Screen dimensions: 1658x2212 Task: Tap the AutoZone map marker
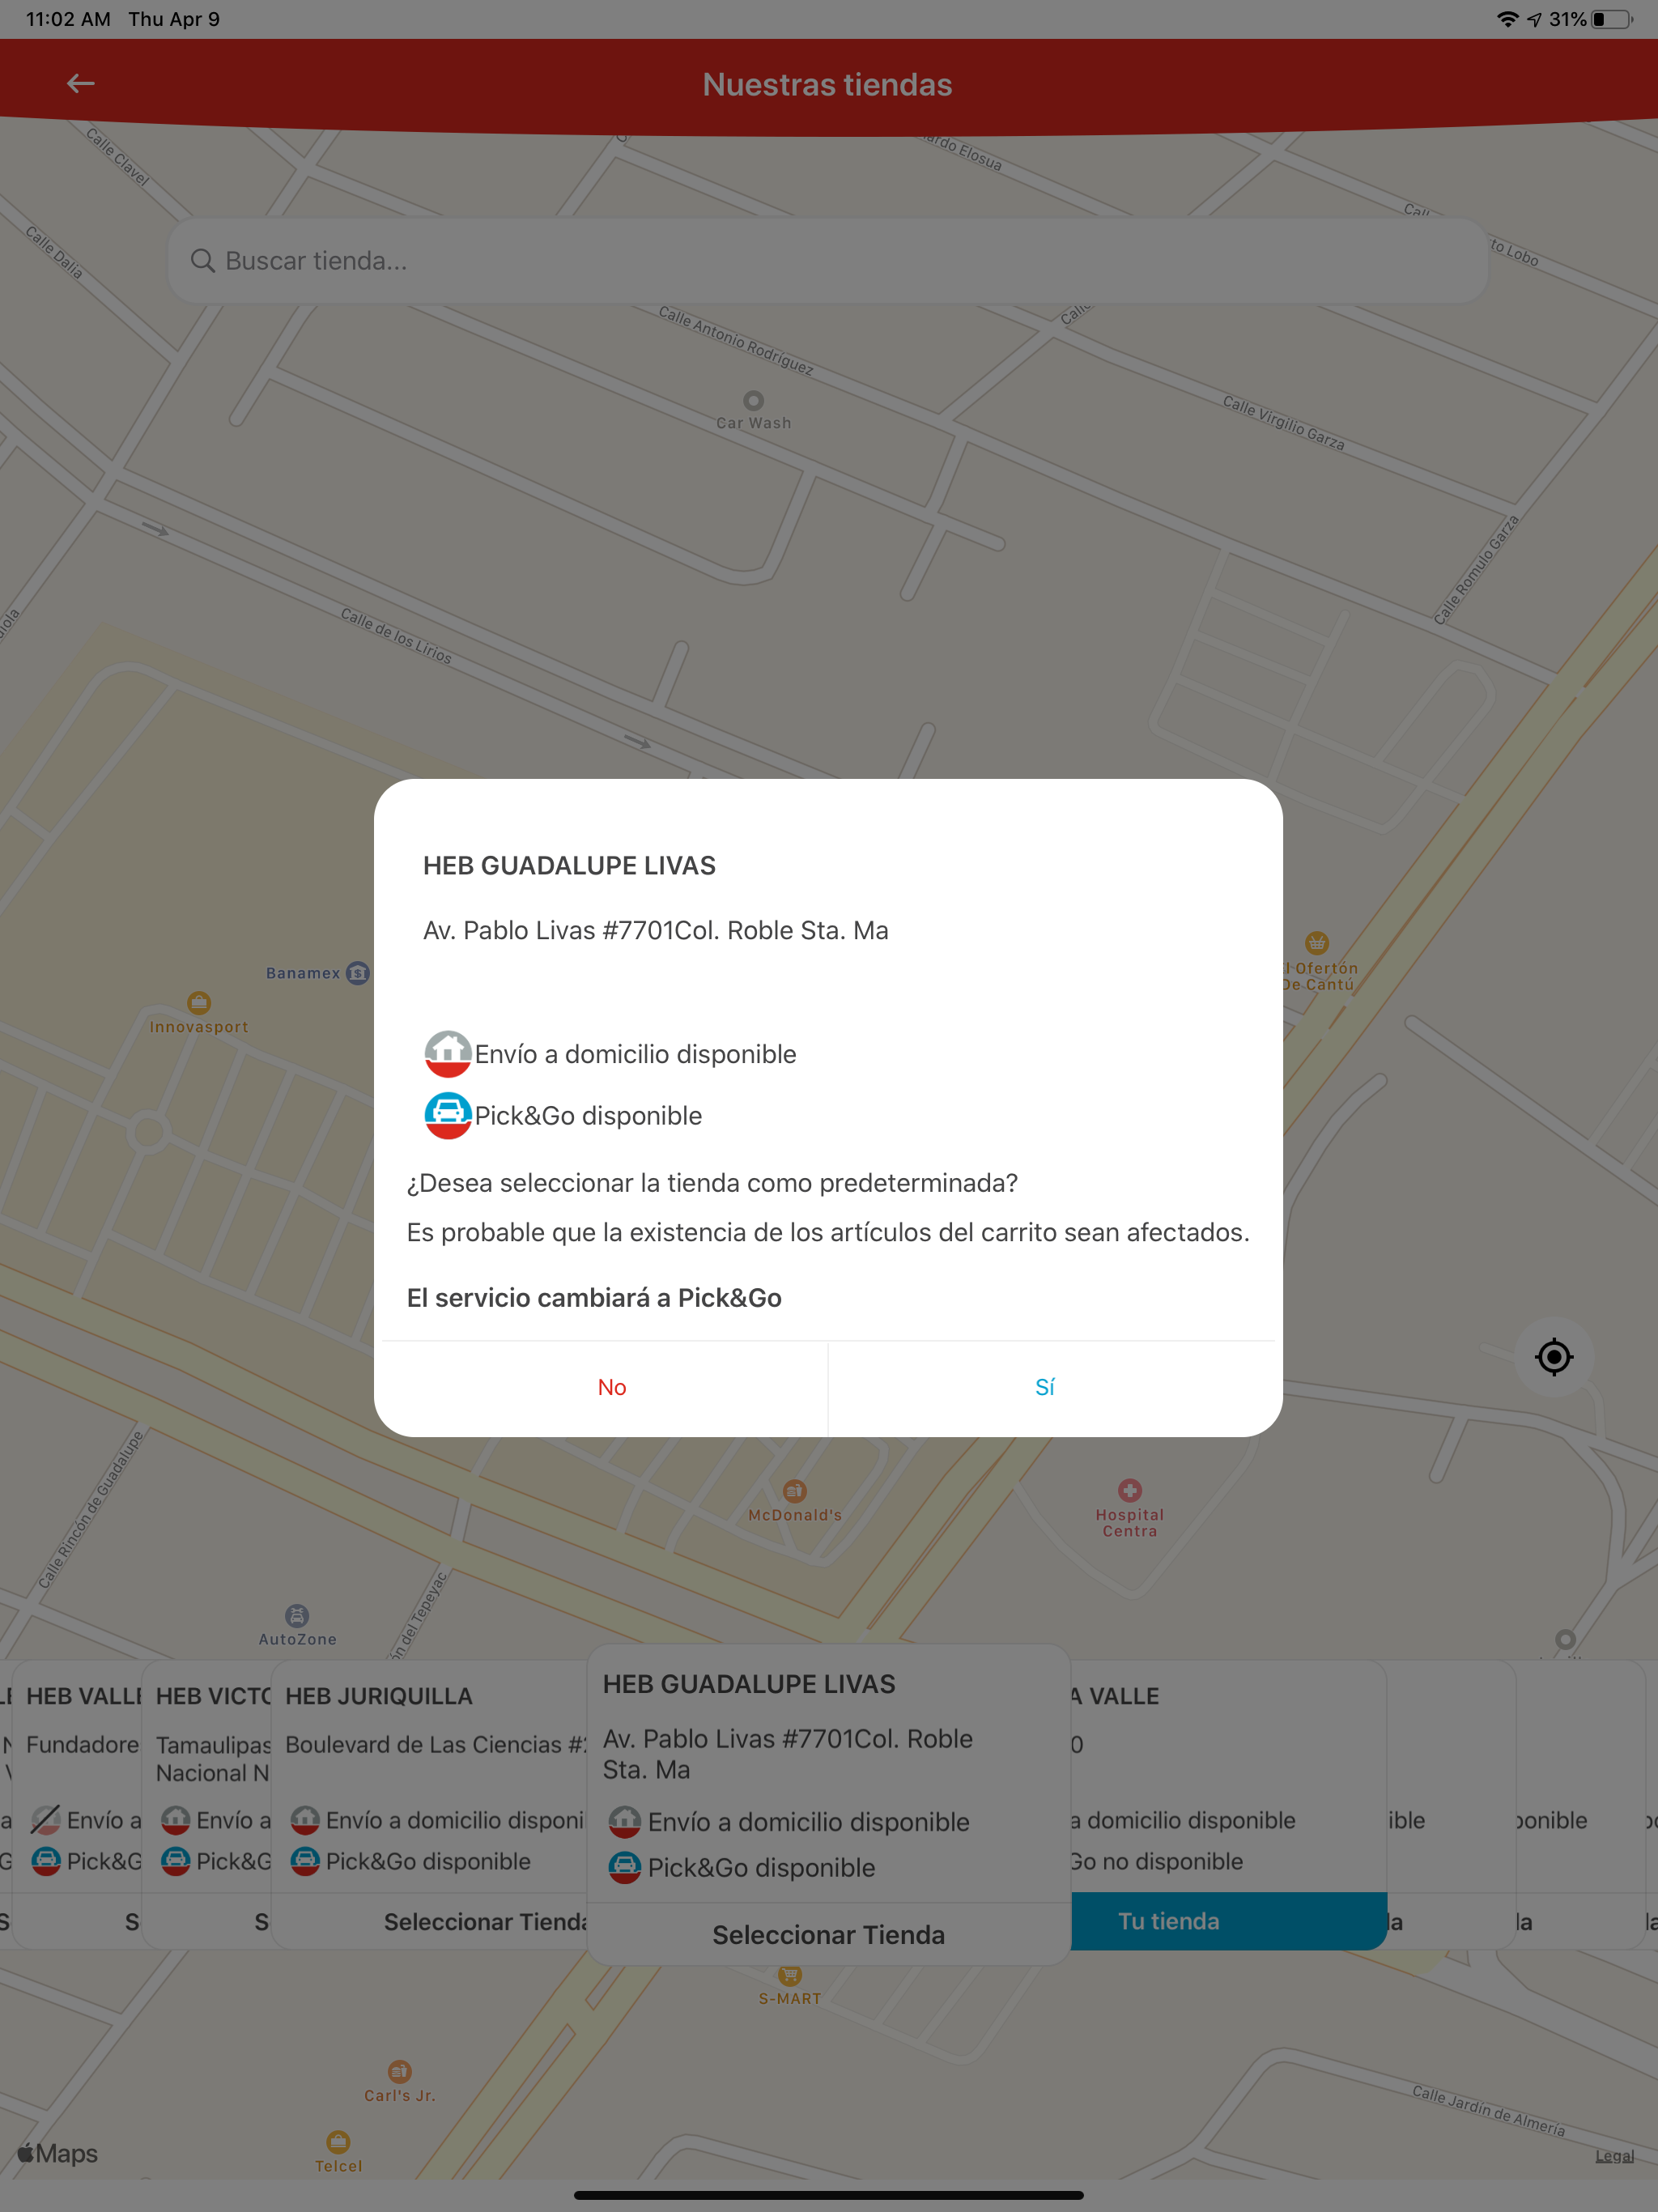[297, 1616]
